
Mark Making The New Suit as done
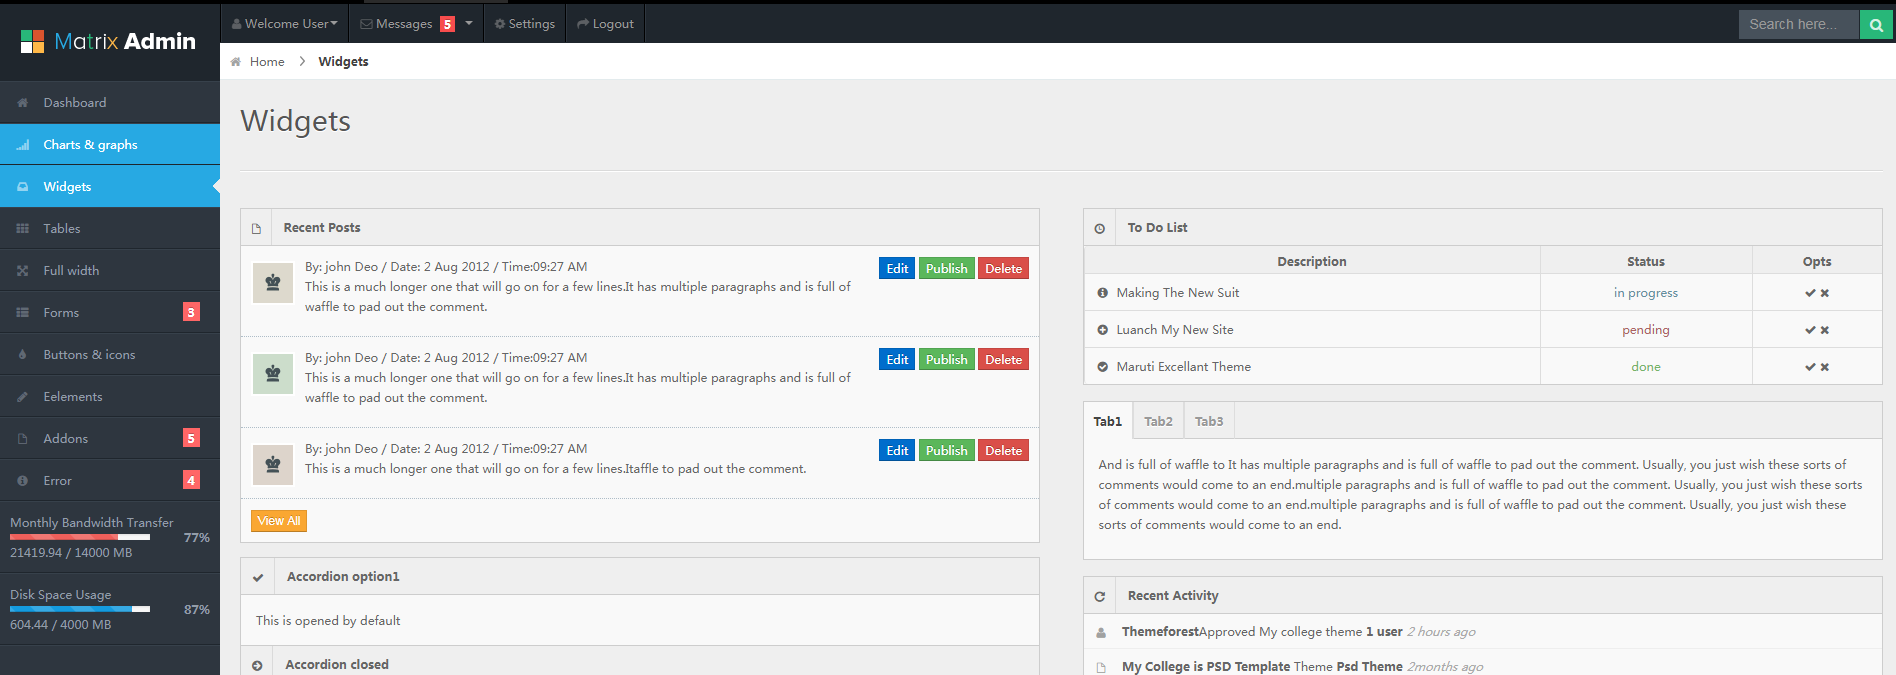pos(1809,293)
